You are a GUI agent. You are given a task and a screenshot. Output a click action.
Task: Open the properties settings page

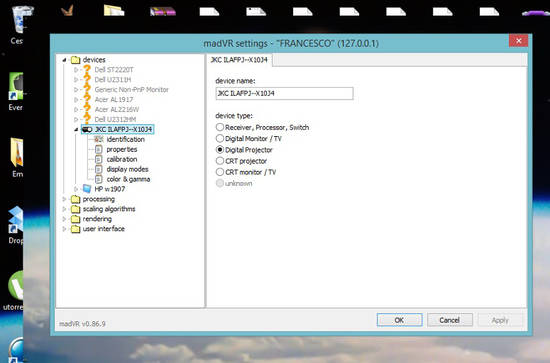pos(122,149)
